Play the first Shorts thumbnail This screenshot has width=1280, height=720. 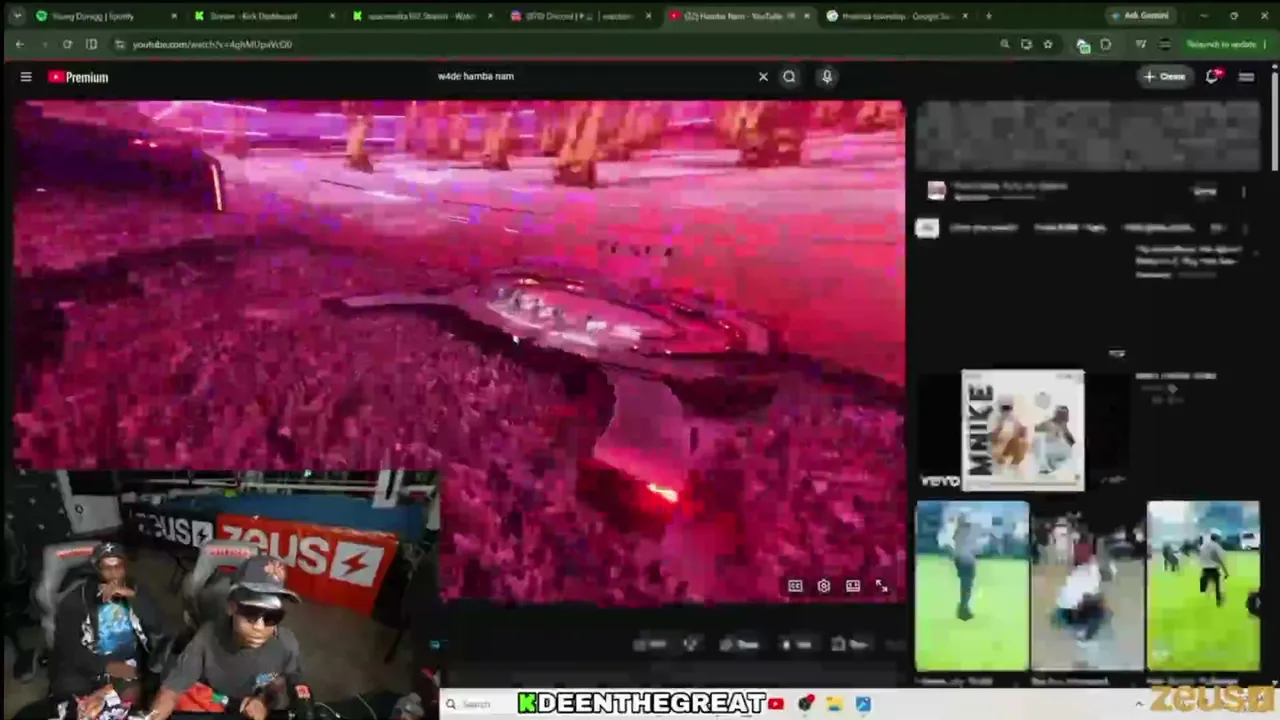(972, 586)
